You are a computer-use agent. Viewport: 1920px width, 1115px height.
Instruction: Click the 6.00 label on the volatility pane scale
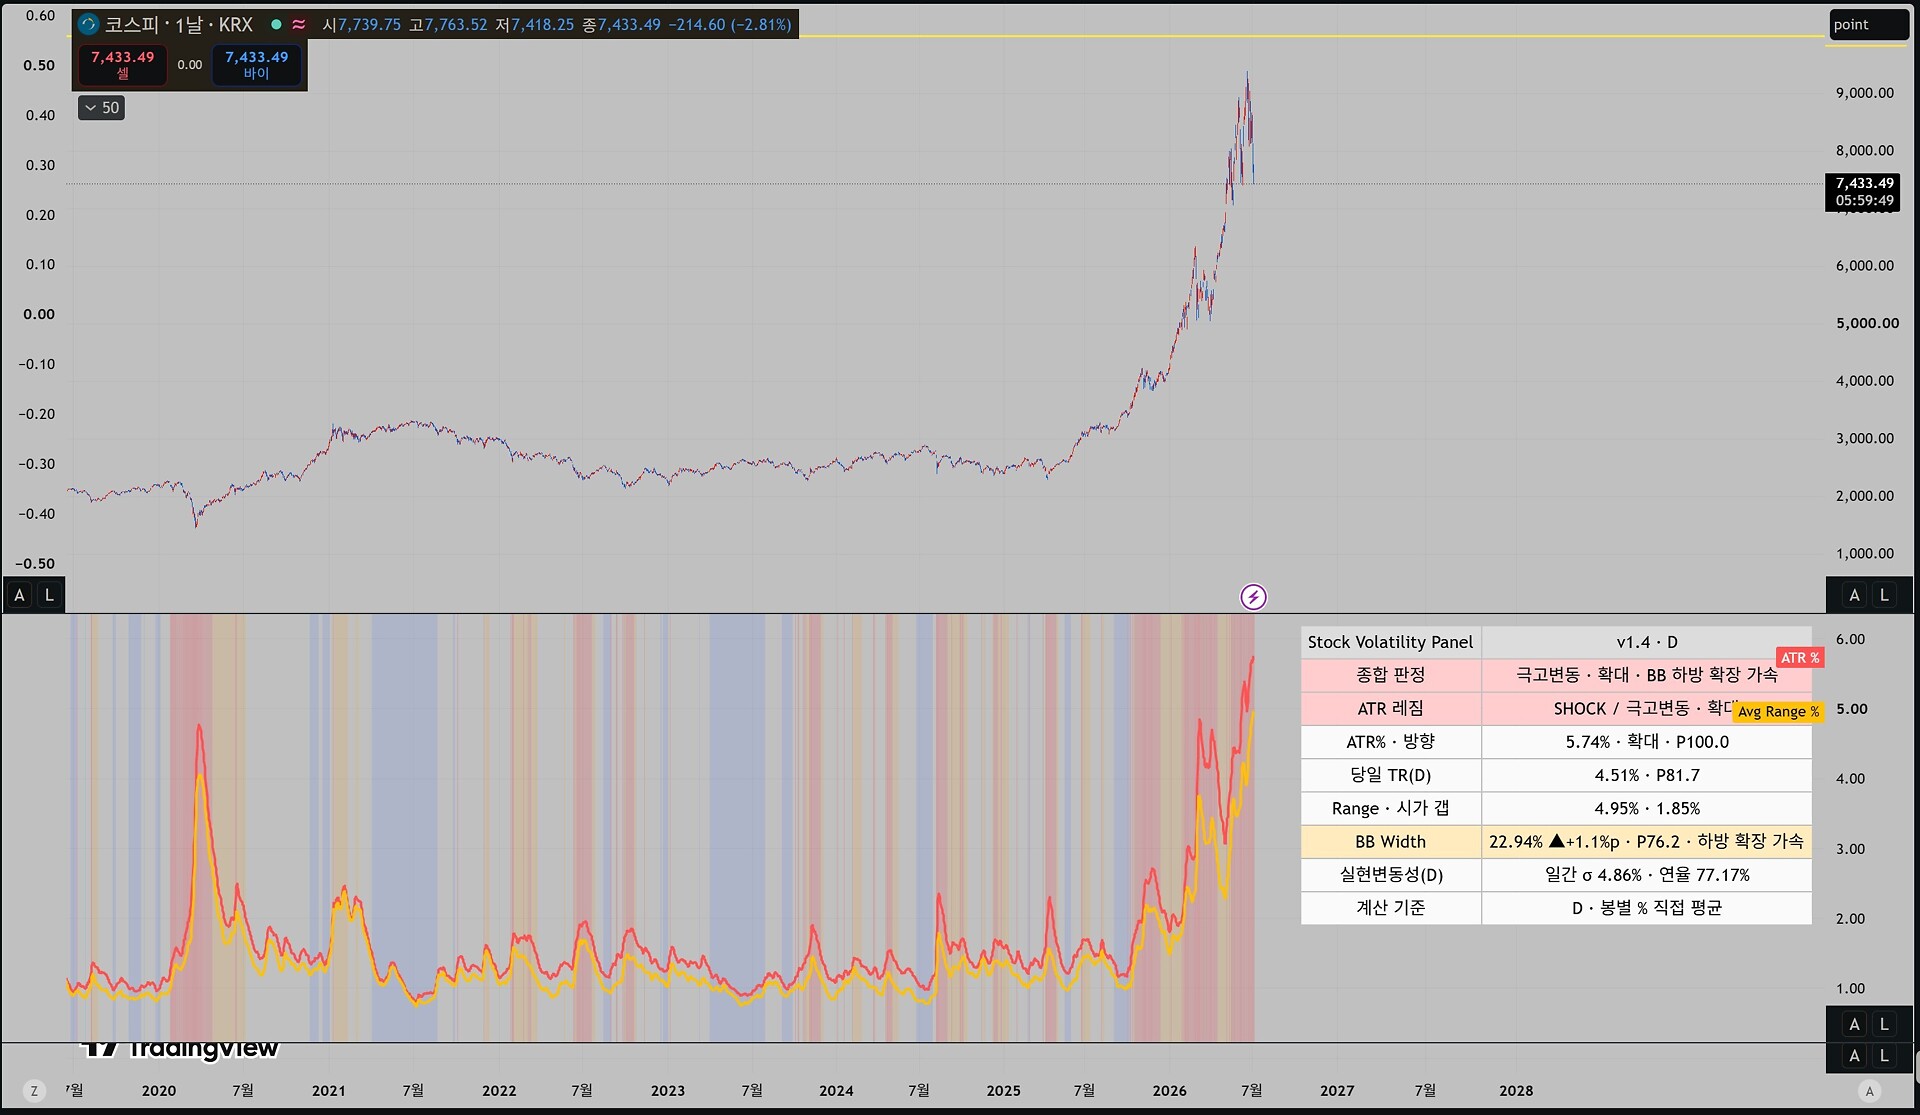click(x=1850, y=640)
